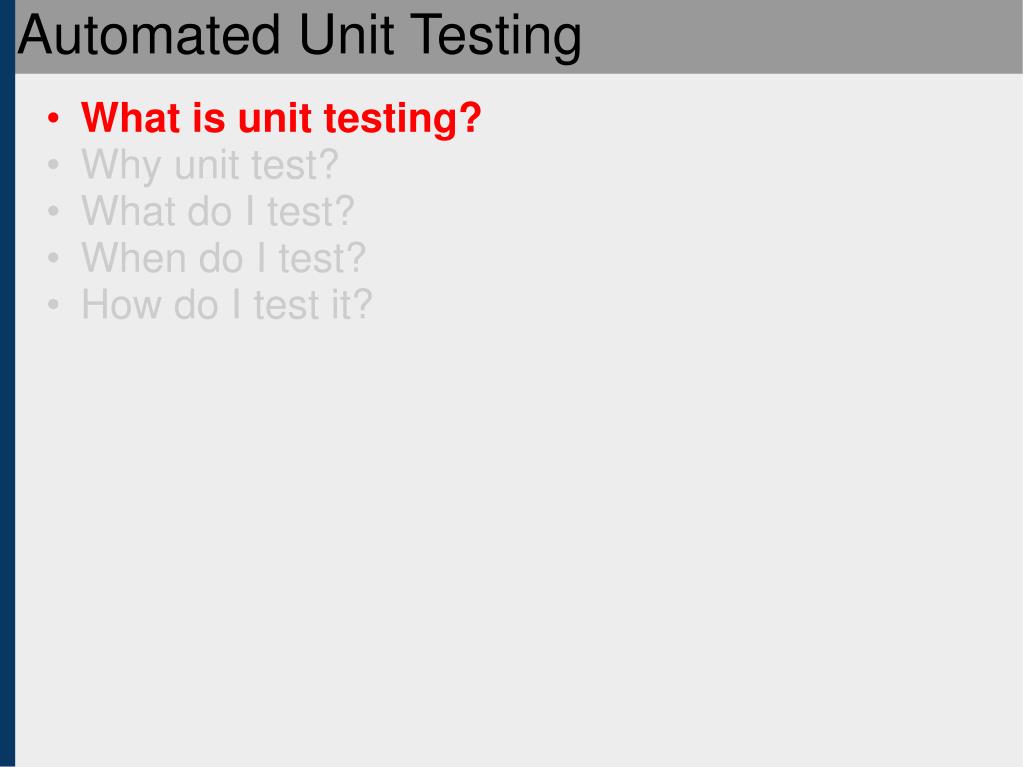The height and width of the screenshot is (767, 1023).
Task: Click the word 'Automated' in the title
Action: [149, 35]
